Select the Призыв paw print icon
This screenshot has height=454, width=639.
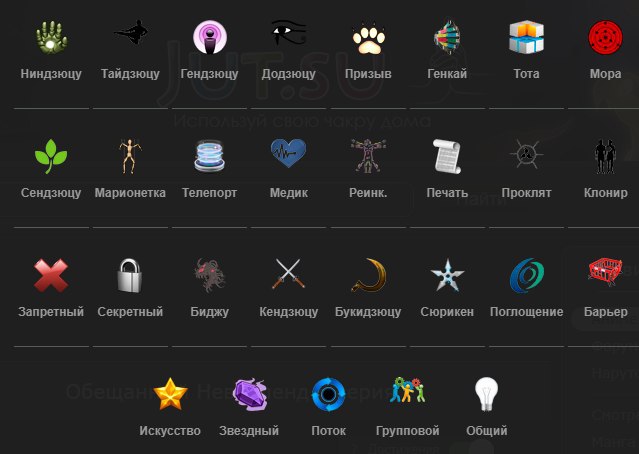click(x=368, y=40)
